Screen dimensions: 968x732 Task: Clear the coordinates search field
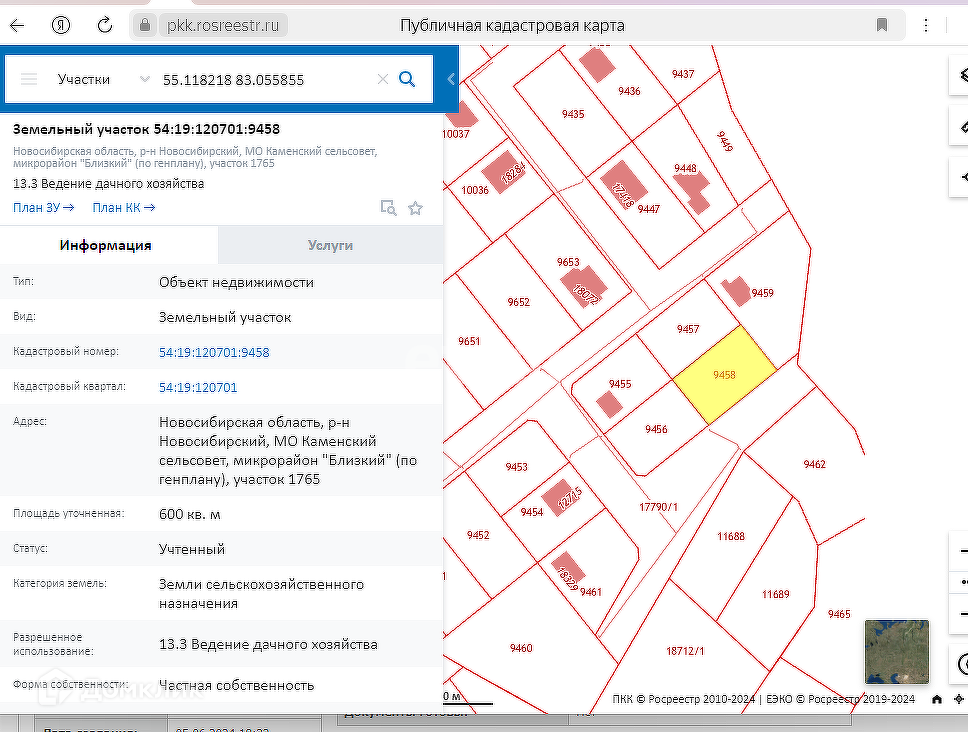click(x=382, y=79)
